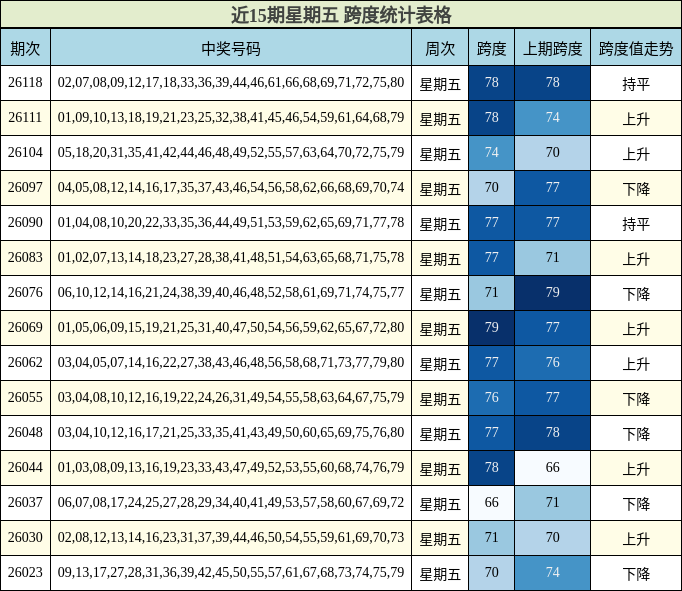
Task: Click winning numbers of period 26023
Action: point(231,572)
